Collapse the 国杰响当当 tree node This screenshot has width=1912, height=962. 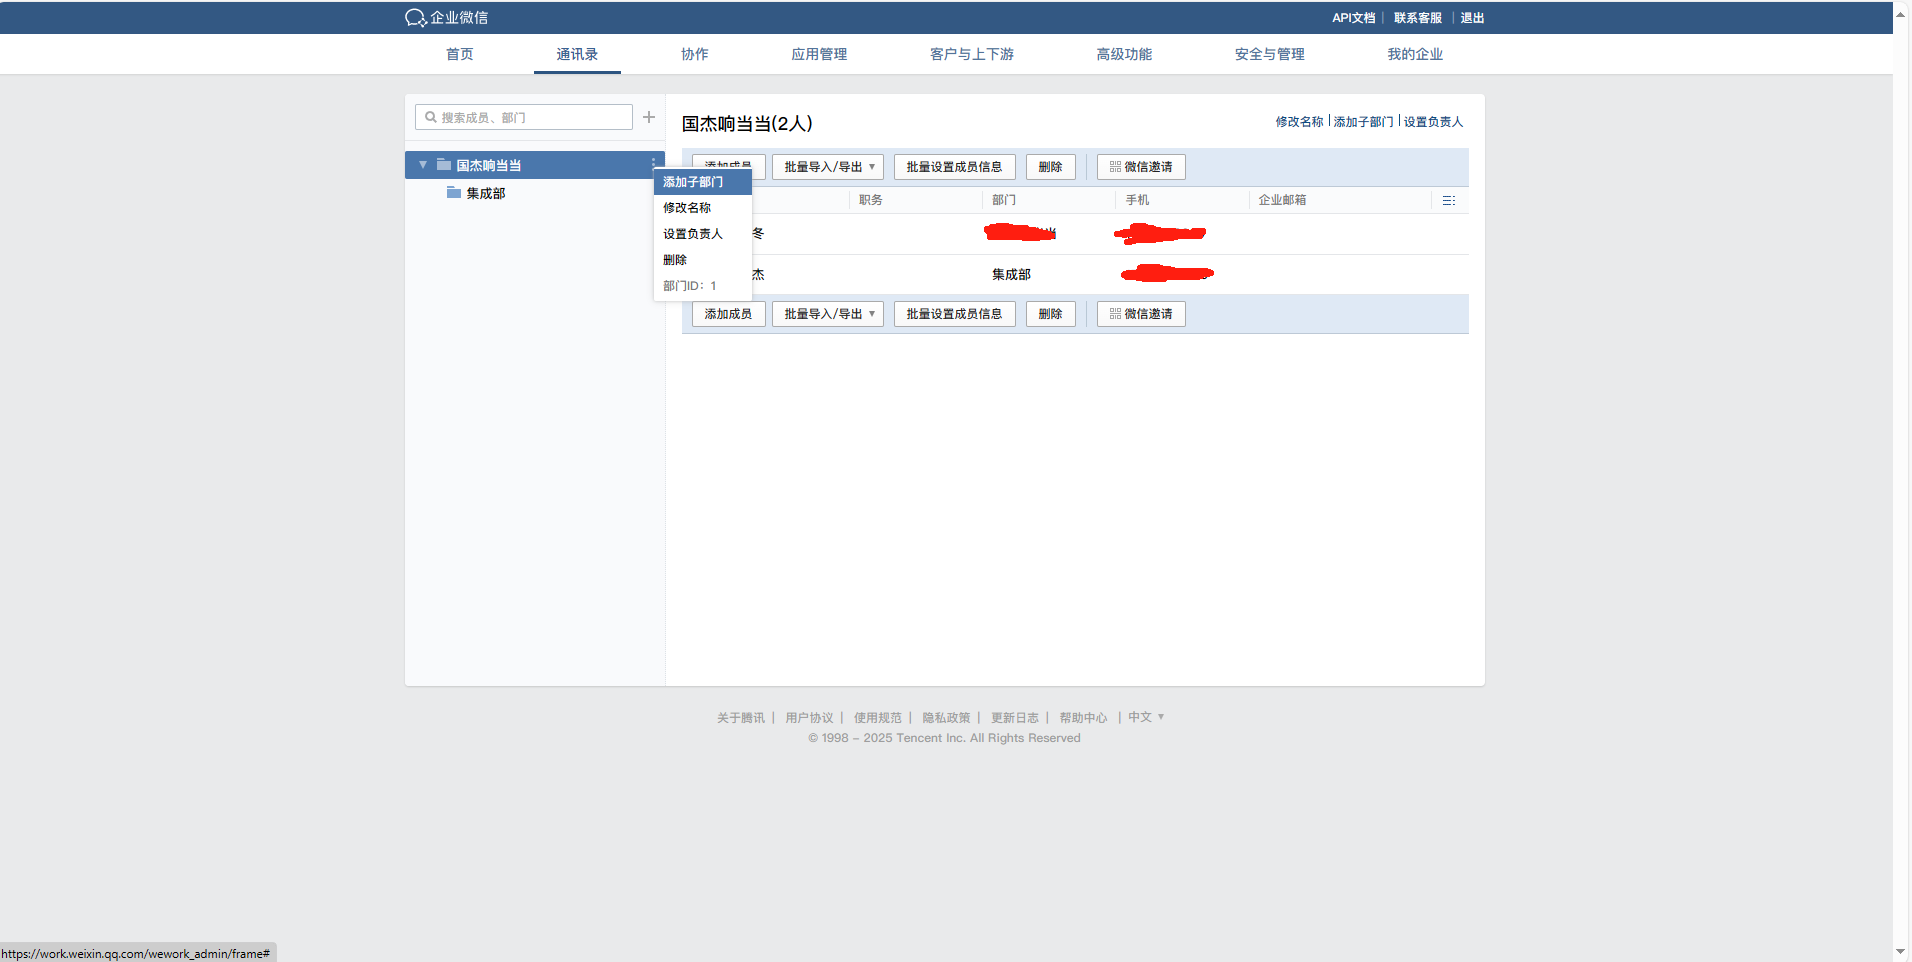[423, 165]
